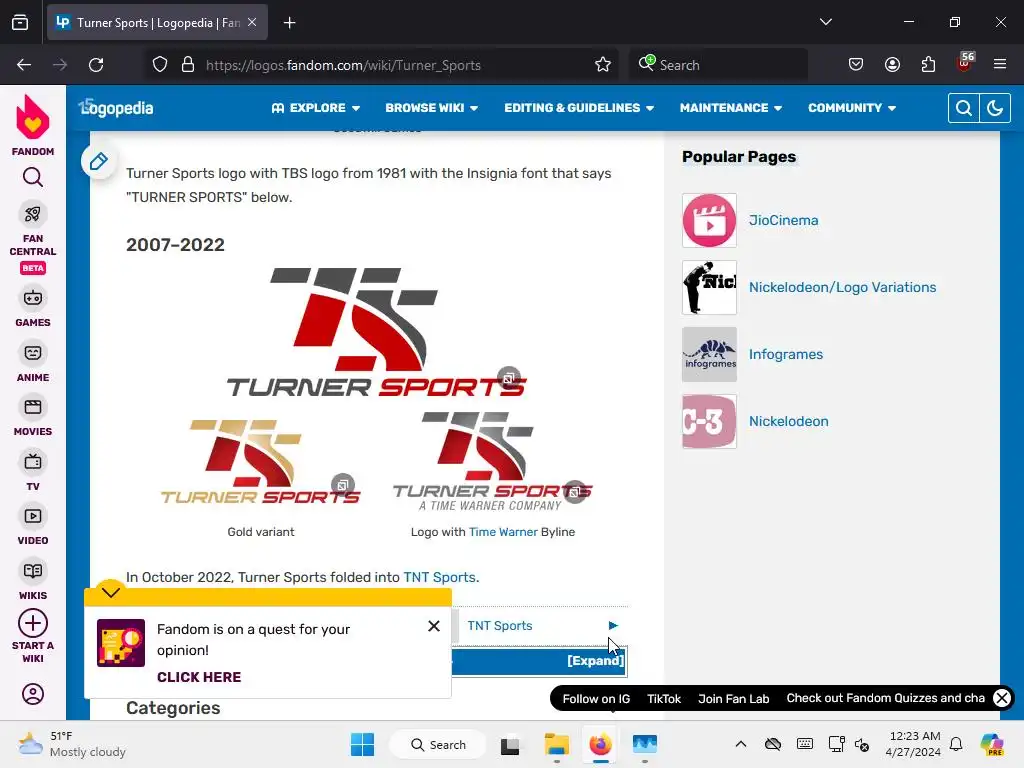Bookmark this page with the star icon

(603, 65)
